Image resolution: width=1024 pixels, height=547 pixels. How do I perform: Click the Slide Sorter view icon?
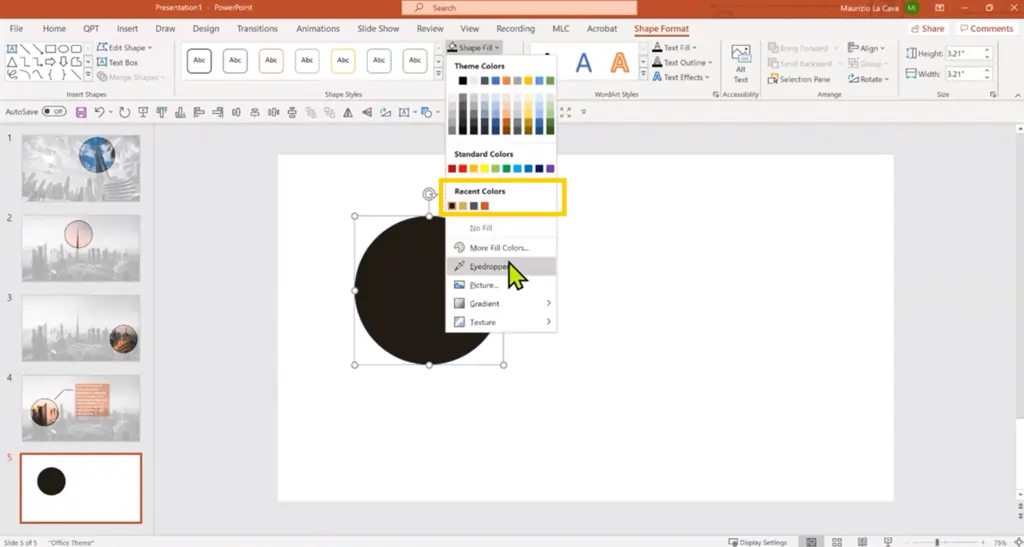(837, 542)
